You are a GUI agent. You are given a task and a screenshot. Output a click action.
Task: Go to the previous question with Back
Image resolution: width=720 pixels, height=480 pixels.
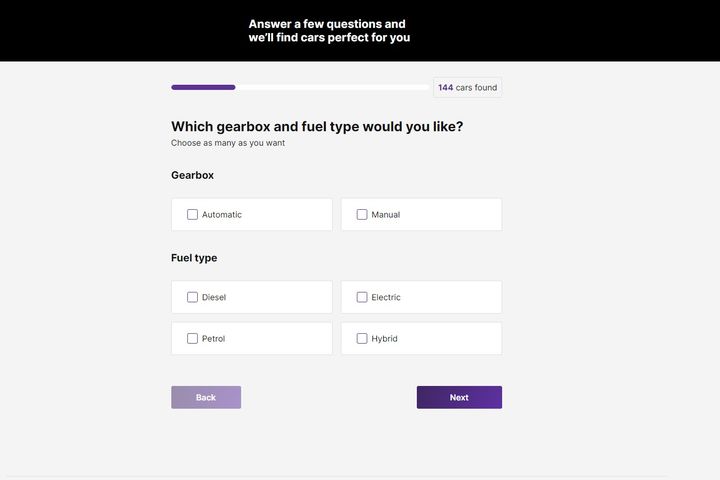(x=206, y=398)
